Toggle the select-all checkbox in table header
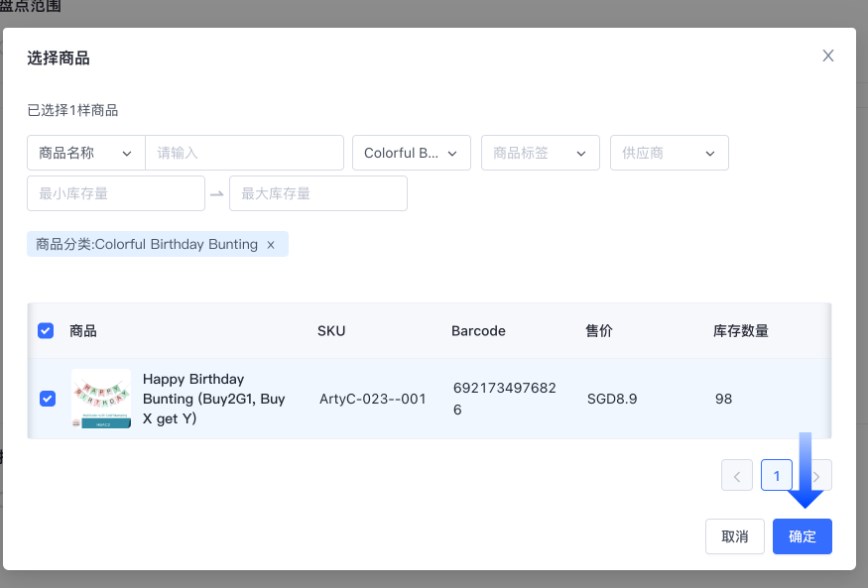The image size is (868, 588). coord(46,331)
